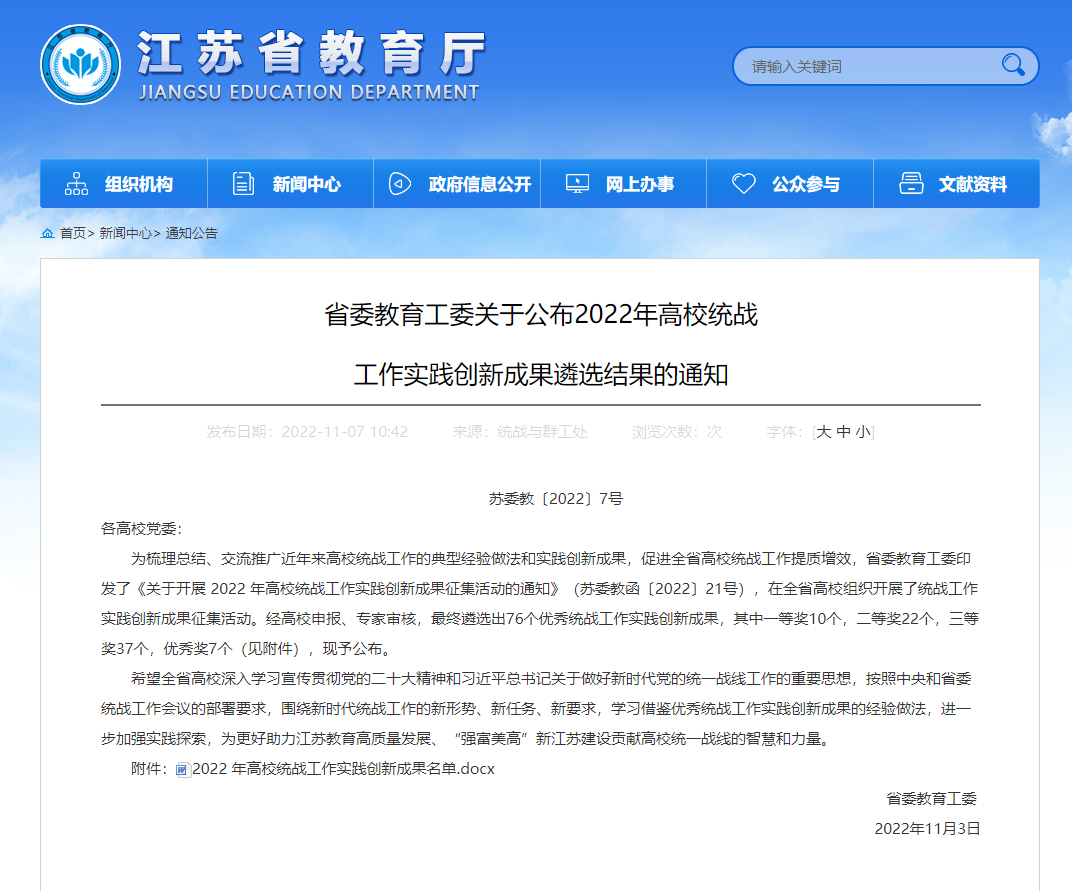Open 新闻中心 breadcrumb link

click(x=125, y=233)
